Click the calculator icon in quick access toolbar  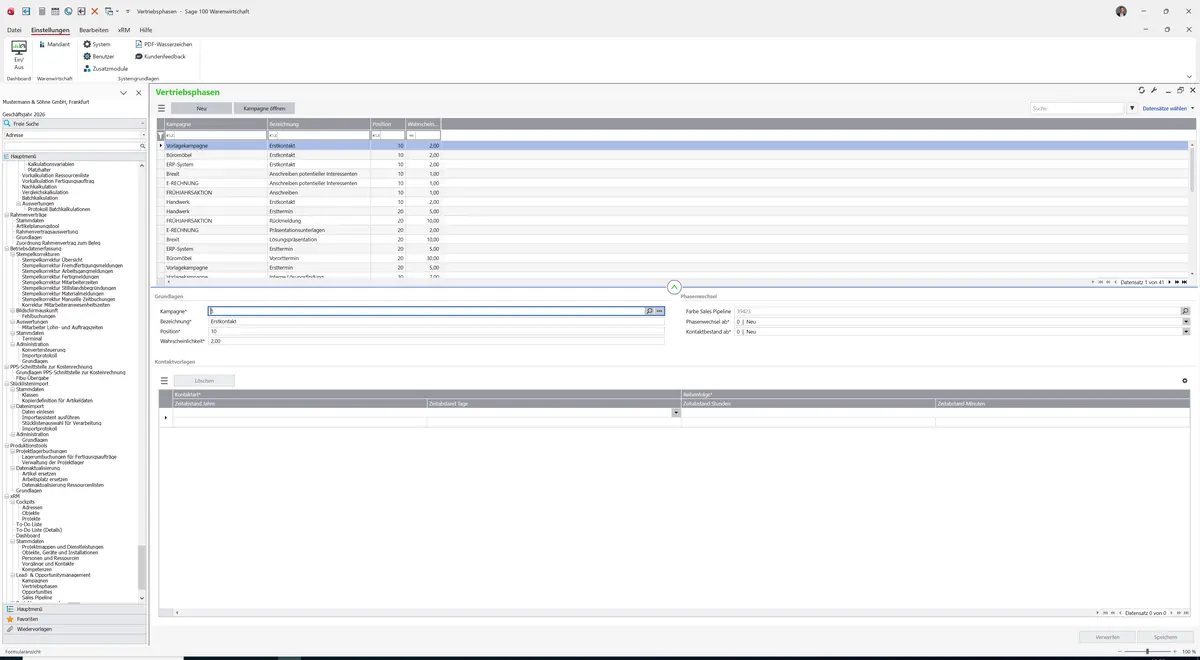(x=41, y=11)
